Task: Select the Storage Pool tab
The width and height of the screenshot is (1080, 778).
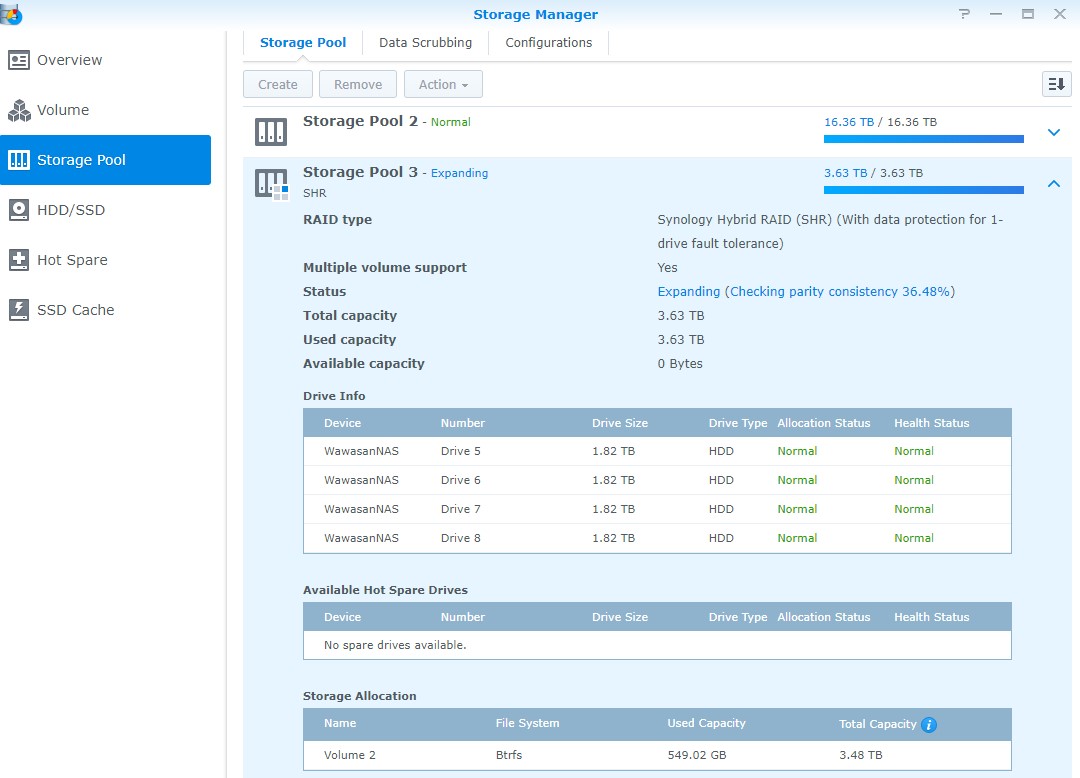Action: (x=303, y=43)
